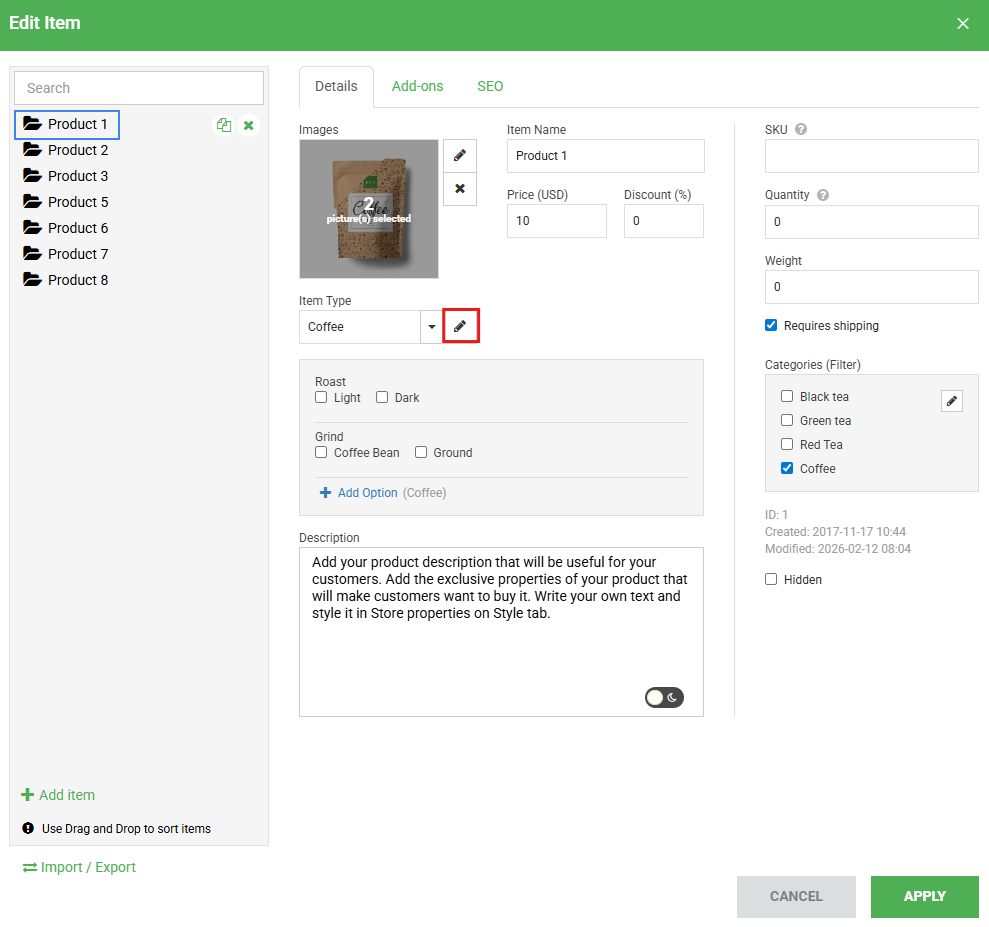Image resolution: width=989 pixels, height=927 pixels.
Task: Click the SKU help question mark icon
Action: (x=801, y=130)
